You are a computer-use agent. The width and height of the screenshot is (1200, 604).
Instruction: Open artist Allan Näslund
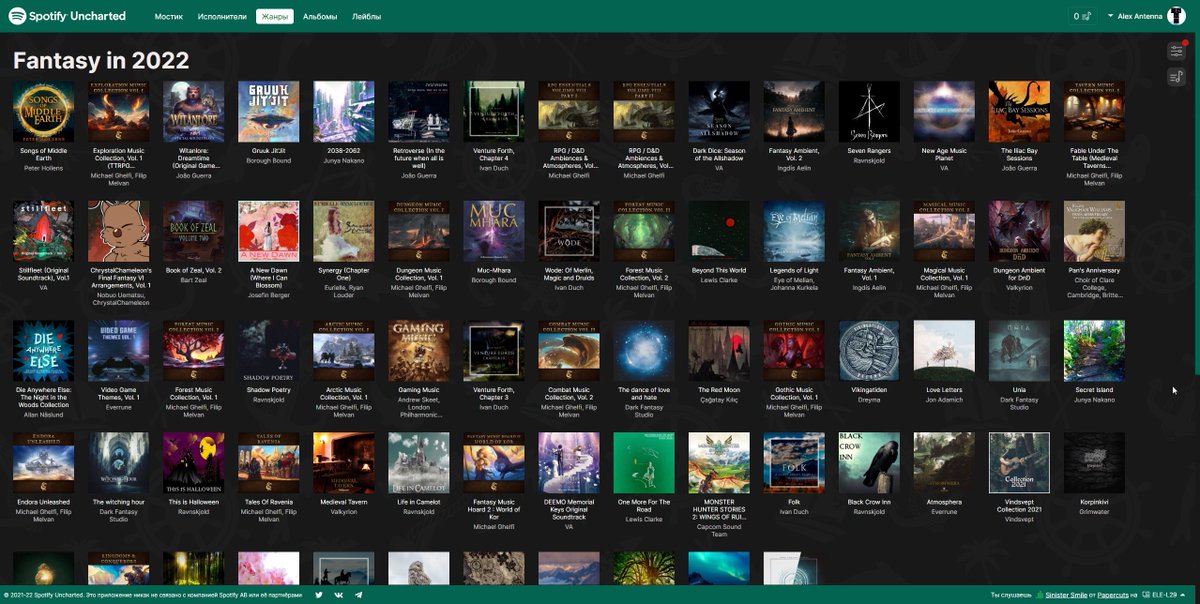pos(44,416)
